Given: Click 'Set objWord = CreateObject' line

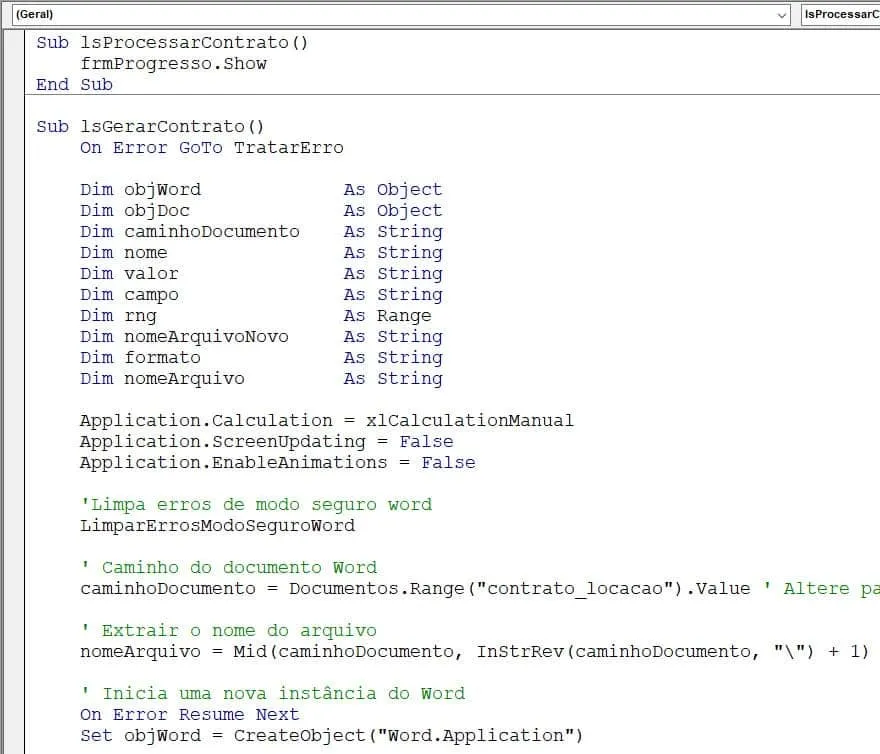Looking at the screenshot, I should (332, 735).
